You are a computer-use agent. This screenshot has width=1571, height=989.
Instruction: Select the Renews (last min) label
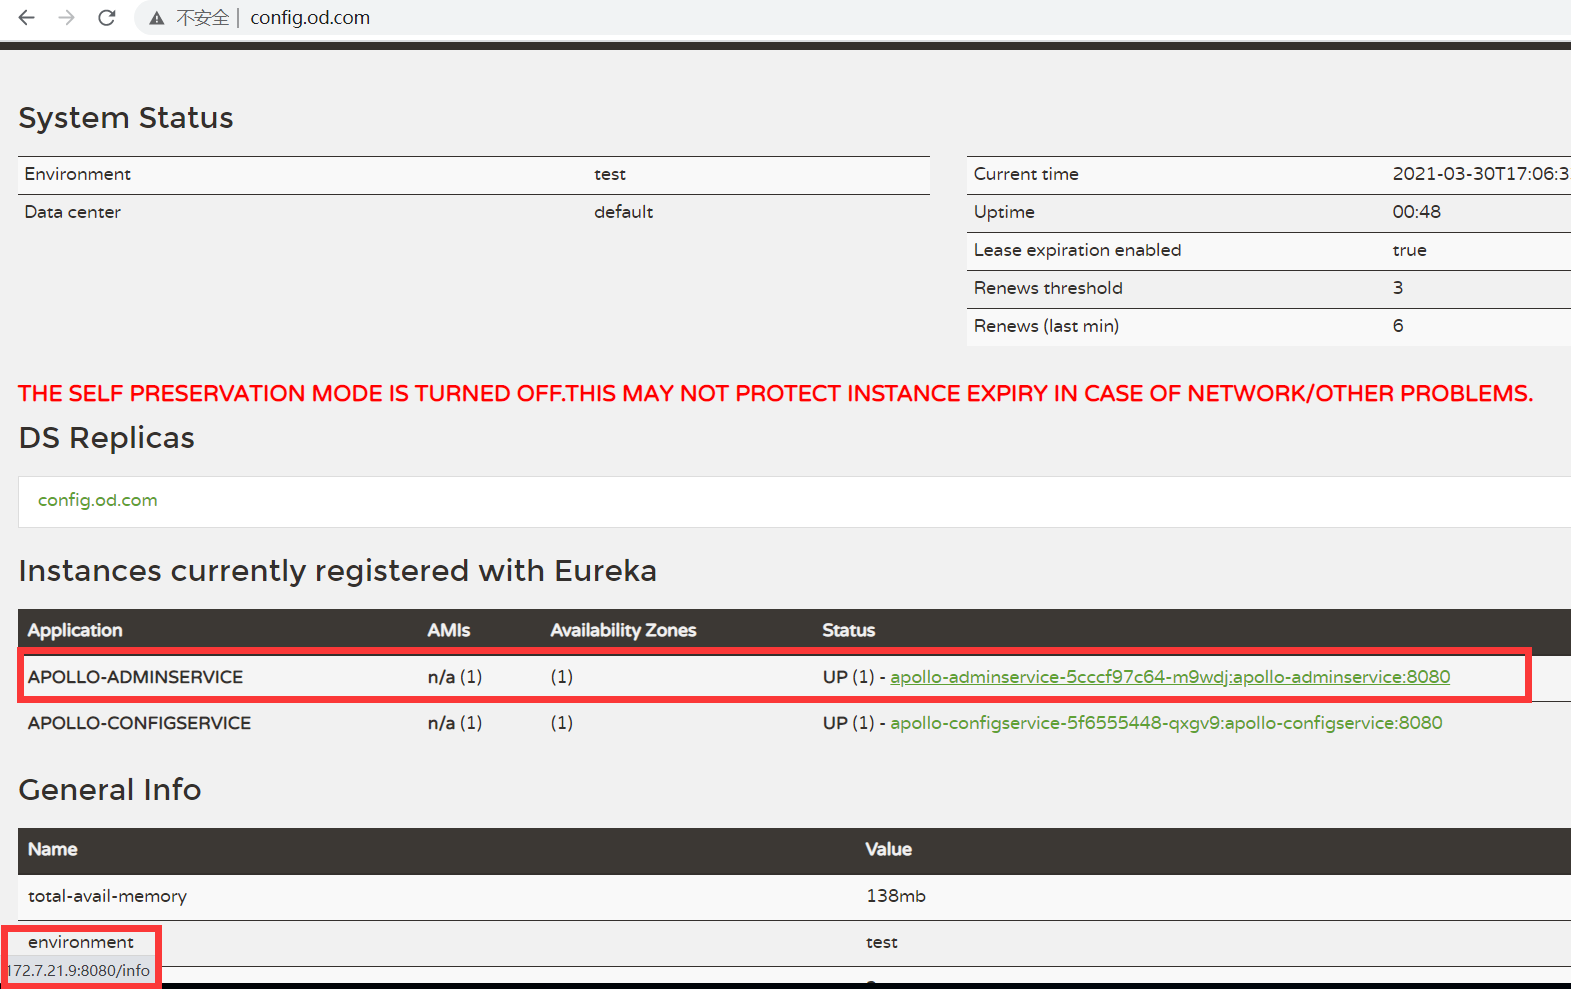[x=1046, y=326]
